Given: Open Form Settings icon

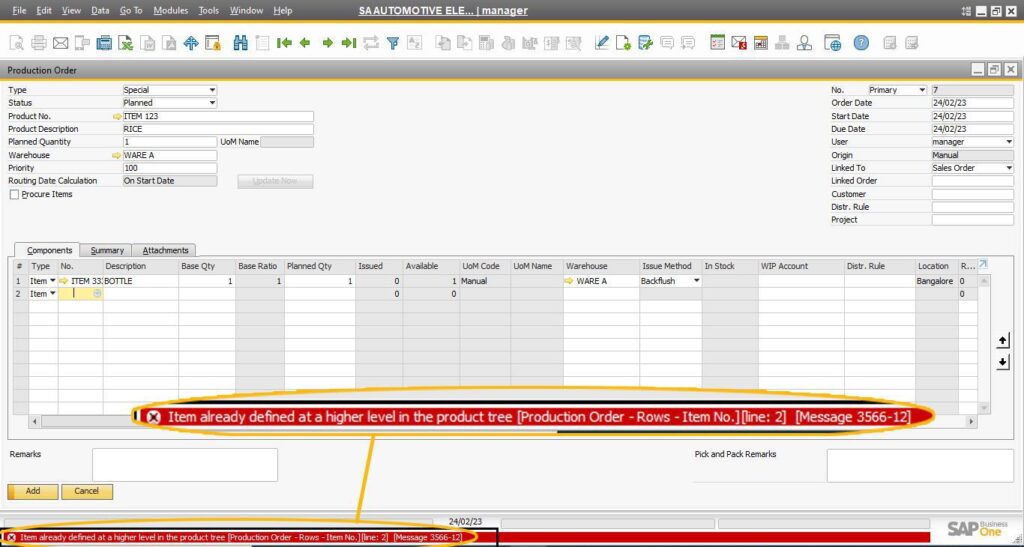Looking at the screenshot, I should coord(623,43).
